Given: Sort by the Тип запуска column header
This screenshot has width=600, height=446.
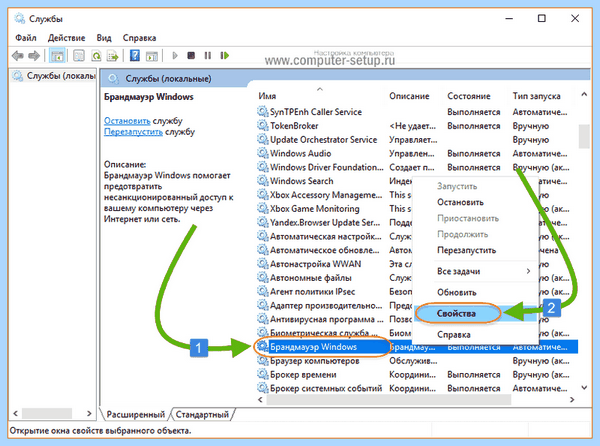Looking at the screenshot, I should pyautogui.click(x=536, y=96).
